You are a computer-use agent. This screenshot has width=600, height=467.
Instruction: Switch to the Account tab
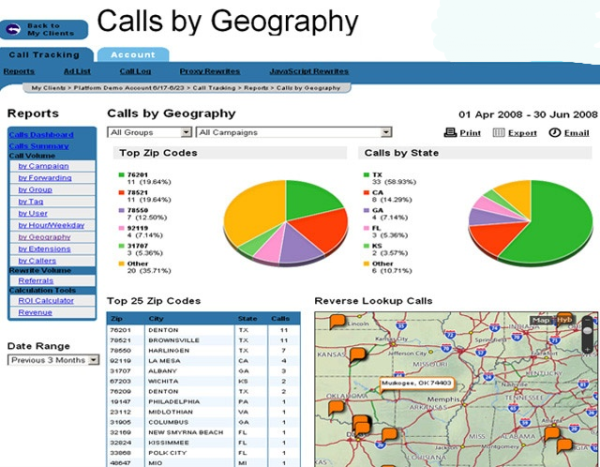133,54
